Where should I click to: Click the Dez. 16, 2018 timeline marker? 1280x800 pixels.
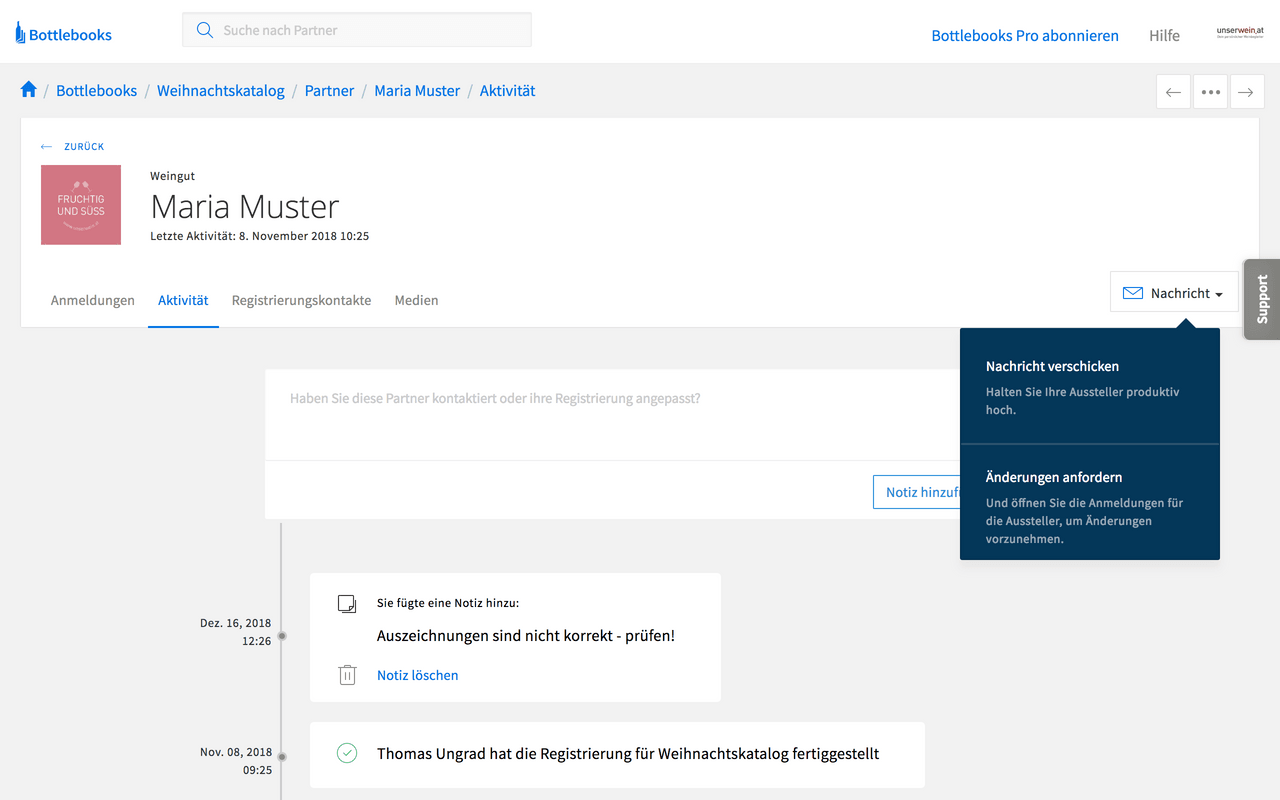pos(282,635)
